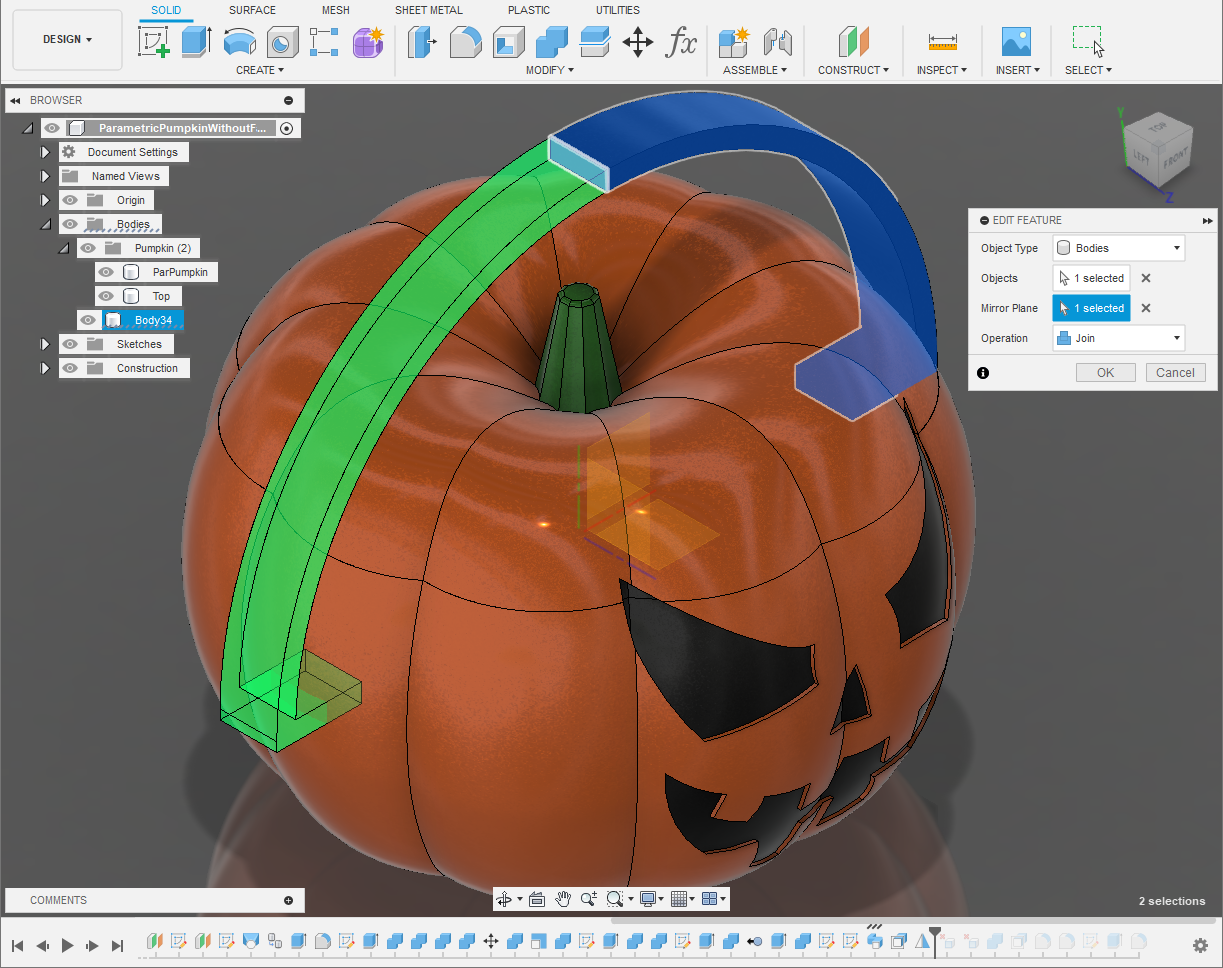1223x968 pixels.
Task: Click the Offset Plane construct icon
Action: [x=853, y=42]
